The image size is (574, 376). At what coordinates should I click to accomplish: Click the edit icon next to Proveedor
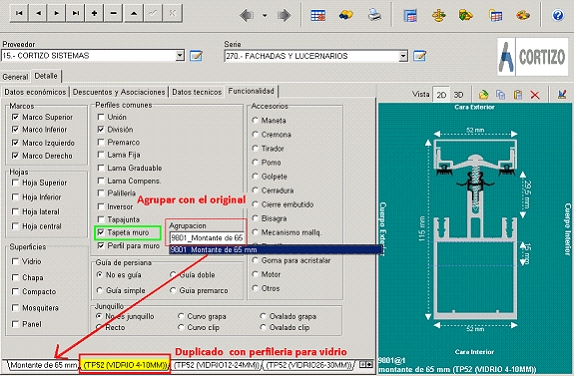[196, 56]
